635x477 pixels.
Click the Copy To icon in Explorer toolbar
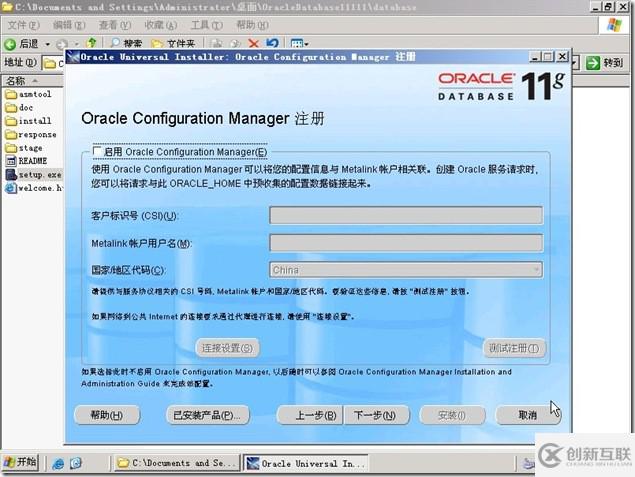click(235, 43)
